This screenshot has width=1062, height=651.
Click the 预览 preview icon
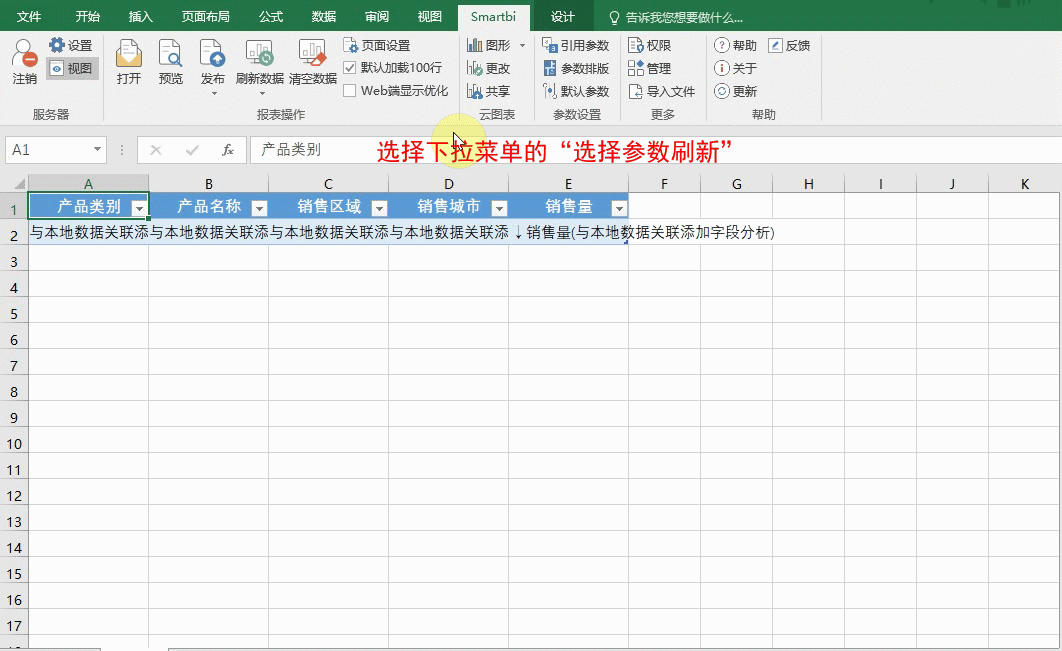[x=171, y=54]
